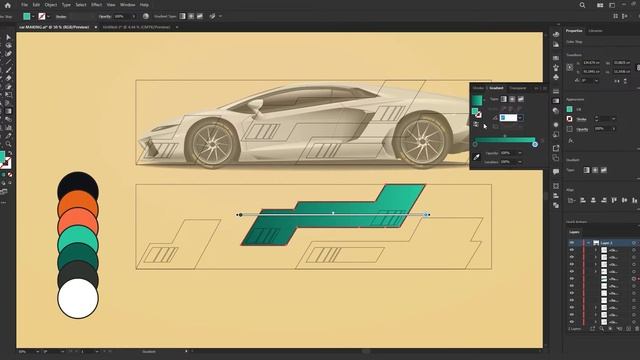Go to the Illustrator Home screen icon
This screenshot has height=360, width=640.
7,5
